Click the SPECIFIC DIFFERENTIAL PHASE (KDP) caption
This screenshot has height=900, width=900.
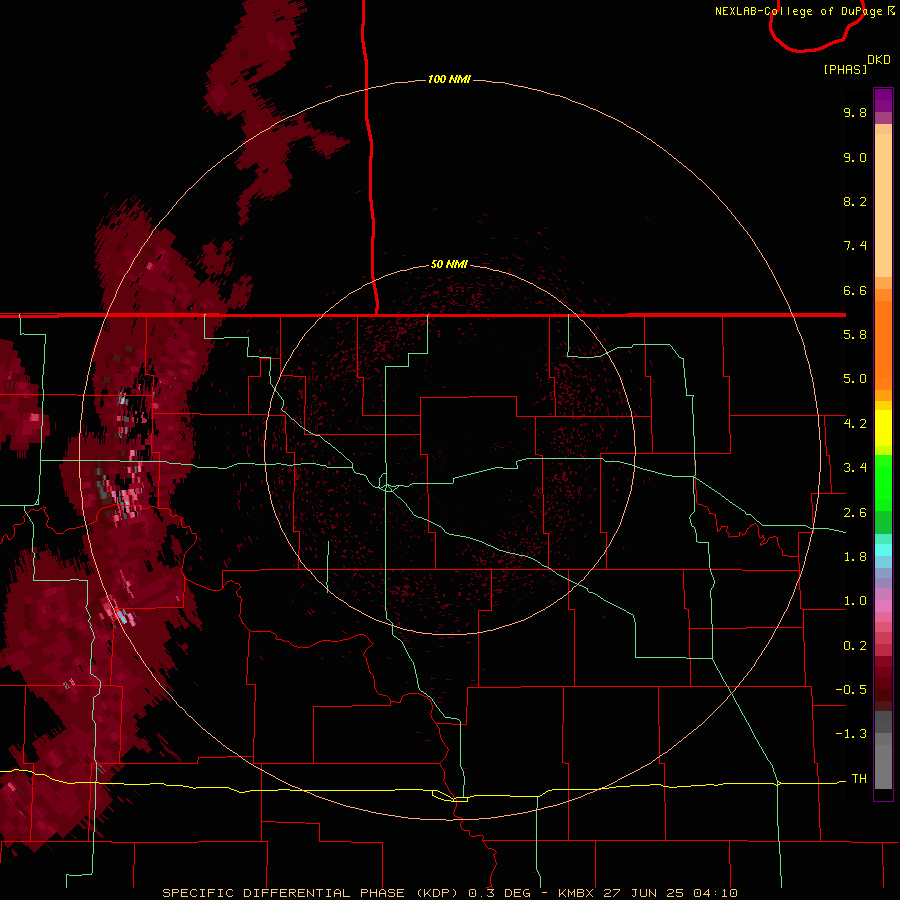click(x=312, y=893)
